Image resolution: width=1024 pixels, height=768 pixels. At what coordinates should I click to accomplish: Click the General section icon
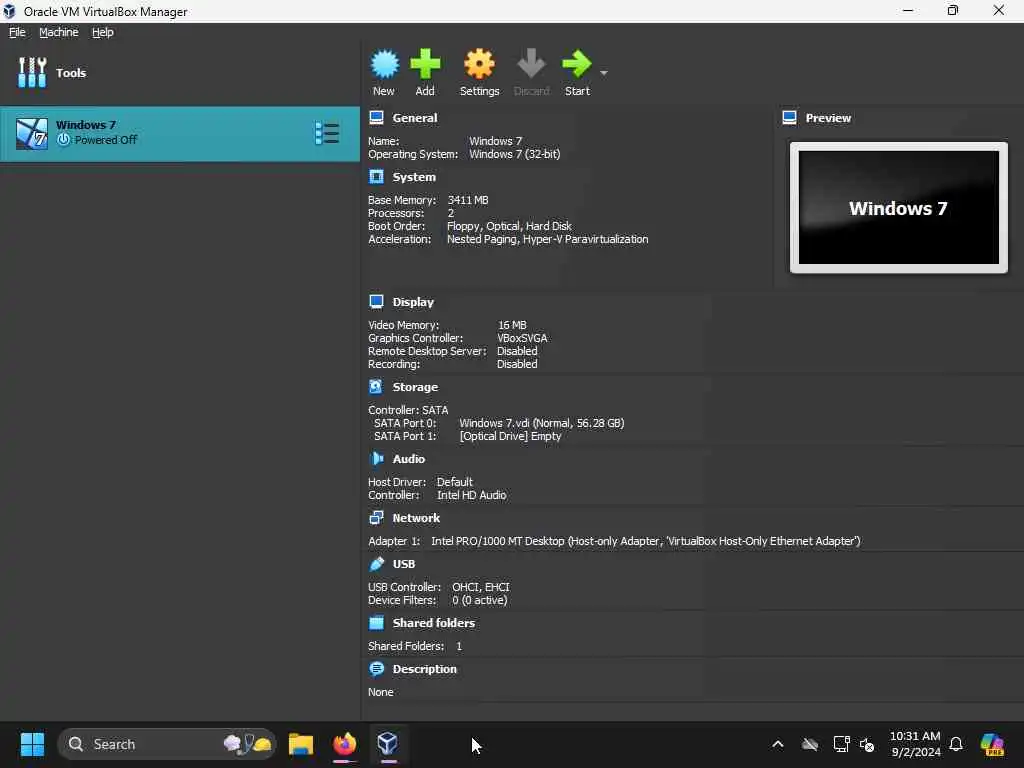(376, 118)
